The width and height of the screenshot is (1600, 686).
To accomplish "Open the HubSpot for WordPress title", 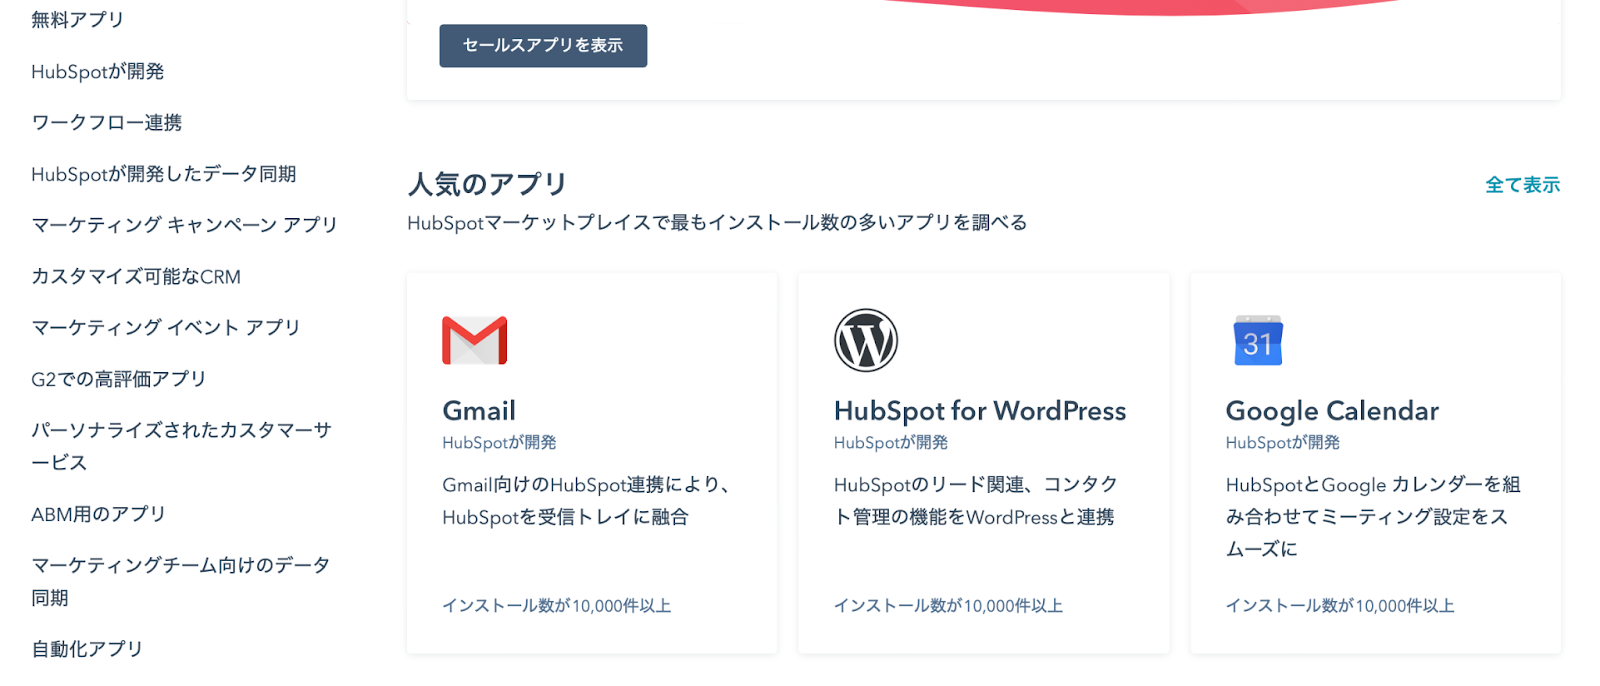I will (x=980, y=411).
